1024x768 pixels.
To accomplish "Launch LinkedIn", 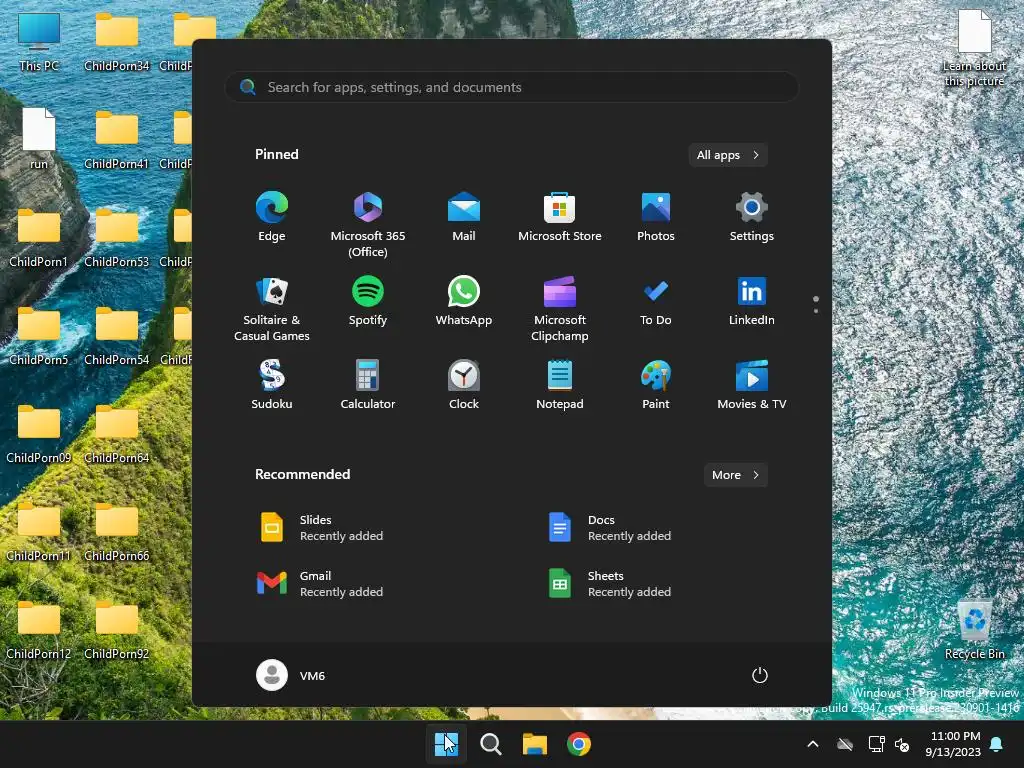I will coord(752,301).
